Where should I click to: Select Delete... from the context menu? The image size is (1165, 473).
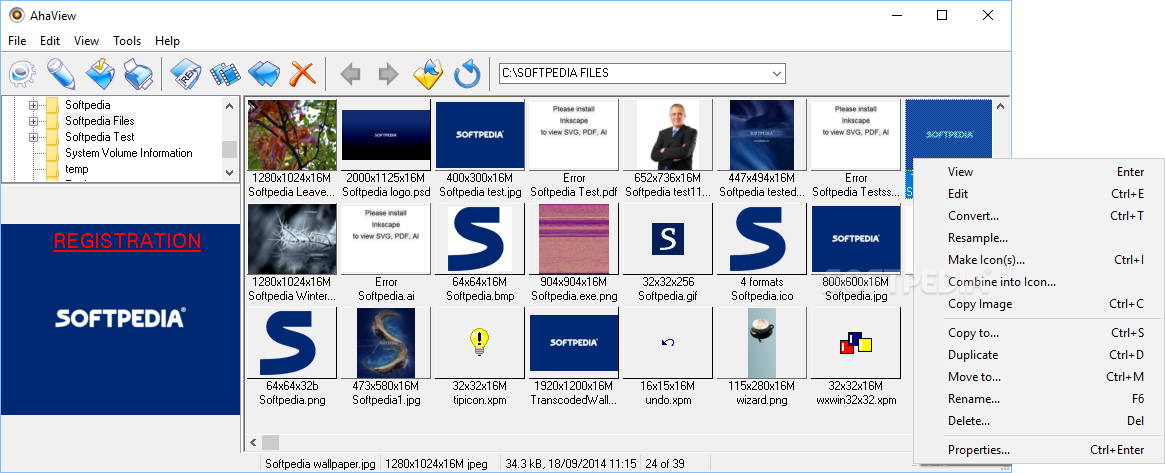pos(1038,421)
